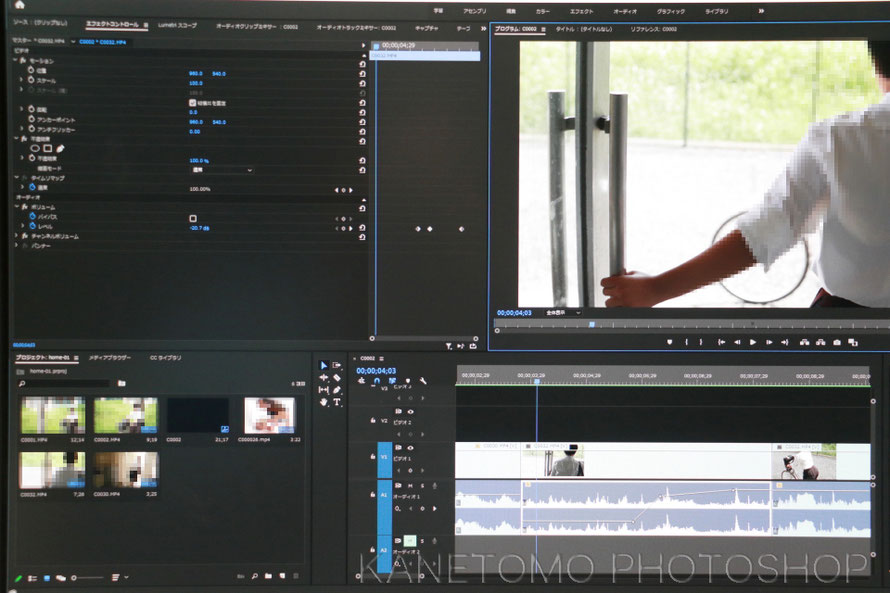Click Lift button in Program monitor
The width and height of the screenshot is (890, 593).
[x=804, y=342]
